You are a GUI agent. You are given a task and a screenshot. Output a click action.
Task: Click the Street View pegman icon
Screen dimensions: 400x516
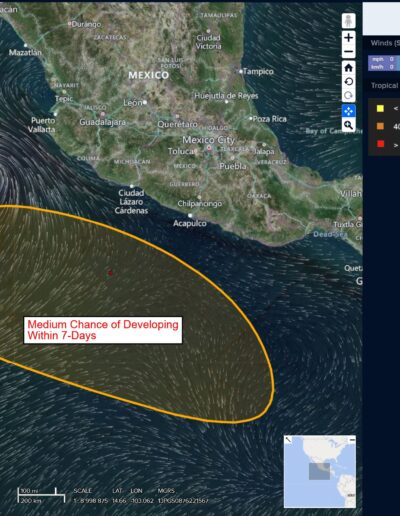tap(349, 21)
